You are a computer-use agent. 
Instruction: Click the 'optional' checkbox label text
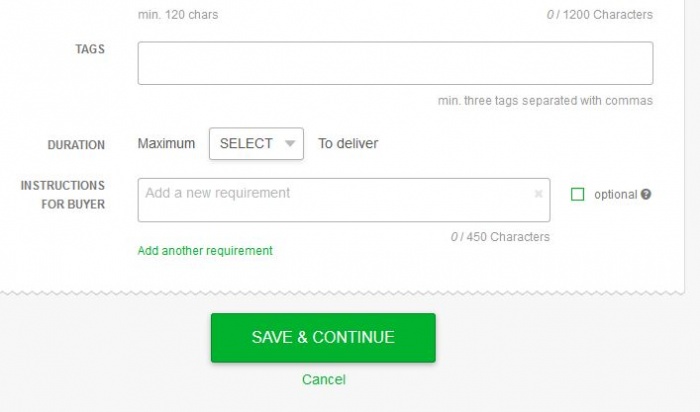615,194
